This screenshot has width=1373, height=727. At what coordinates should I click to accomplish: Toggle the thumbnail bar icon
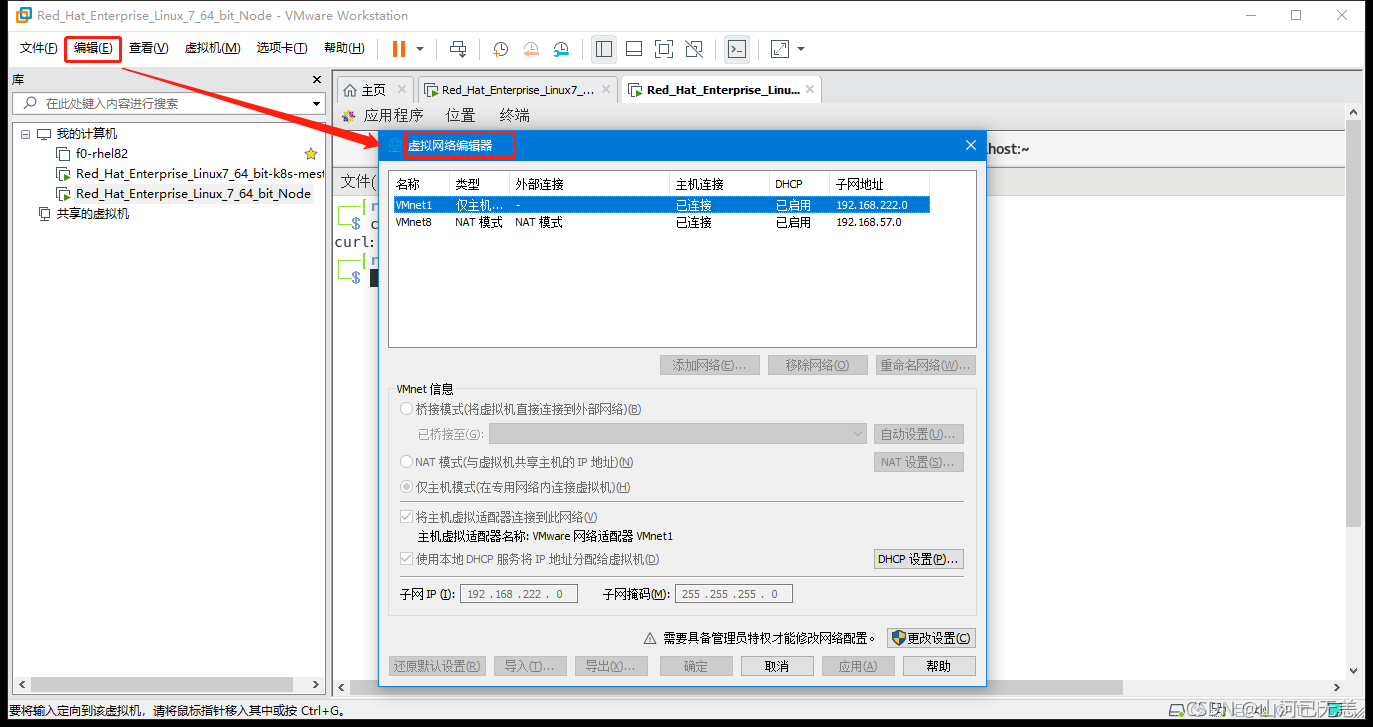coord(634,49)
